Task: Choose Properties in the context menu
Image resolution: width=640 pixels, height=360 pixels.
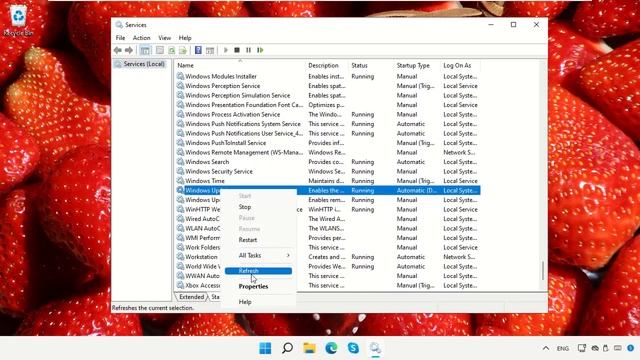Action: coord(253,287)
